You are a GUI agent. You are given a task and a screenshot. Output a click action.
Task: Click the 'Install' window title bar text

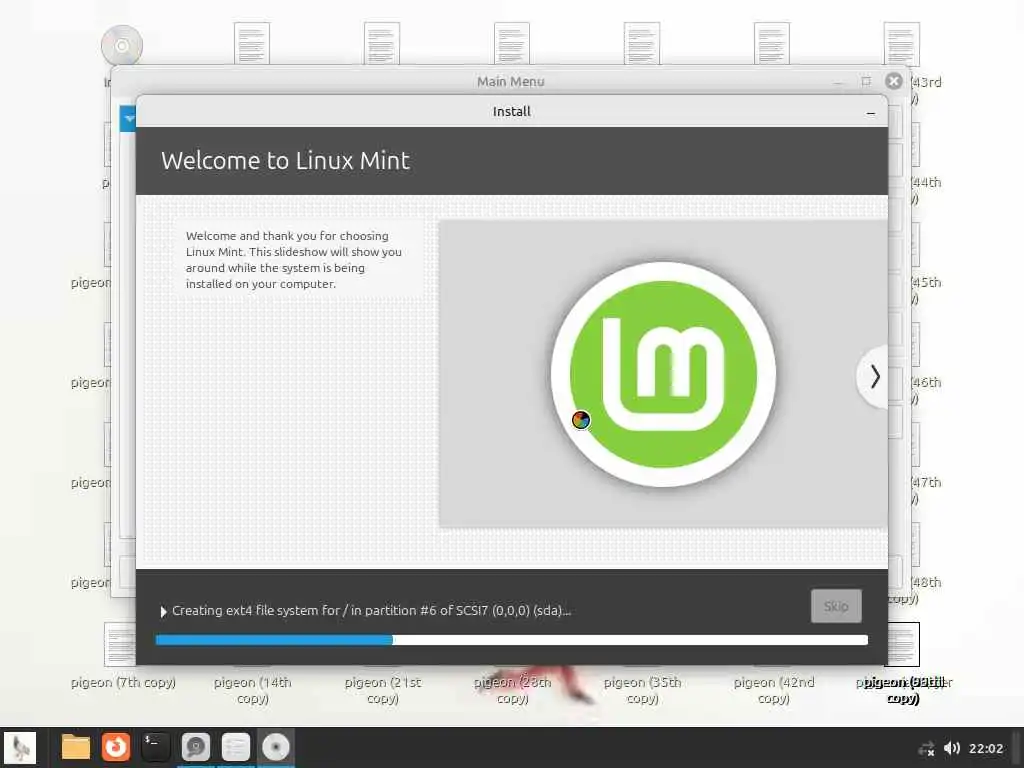click(x=511, y=112)
